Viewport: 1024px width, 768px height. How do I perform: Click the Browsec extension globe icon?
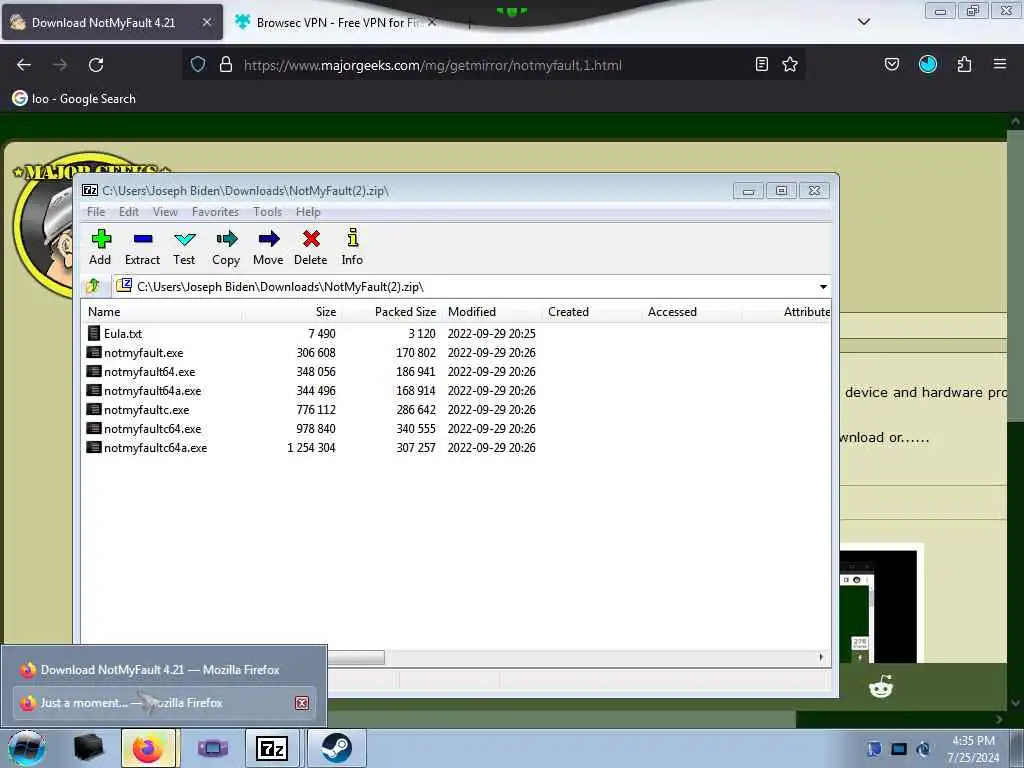coord(928,64)
